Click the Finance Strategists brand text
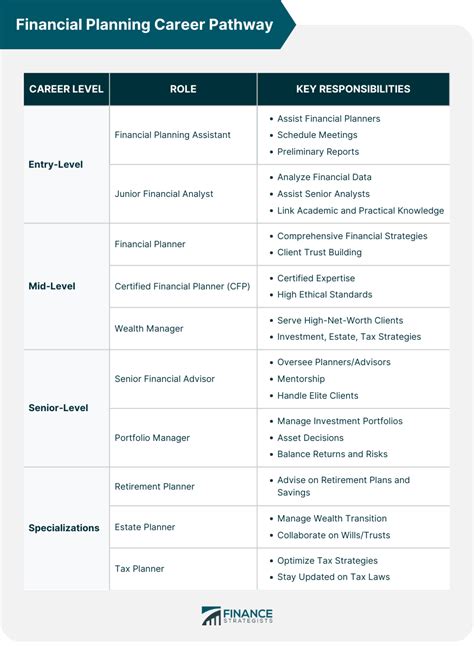 248,616
